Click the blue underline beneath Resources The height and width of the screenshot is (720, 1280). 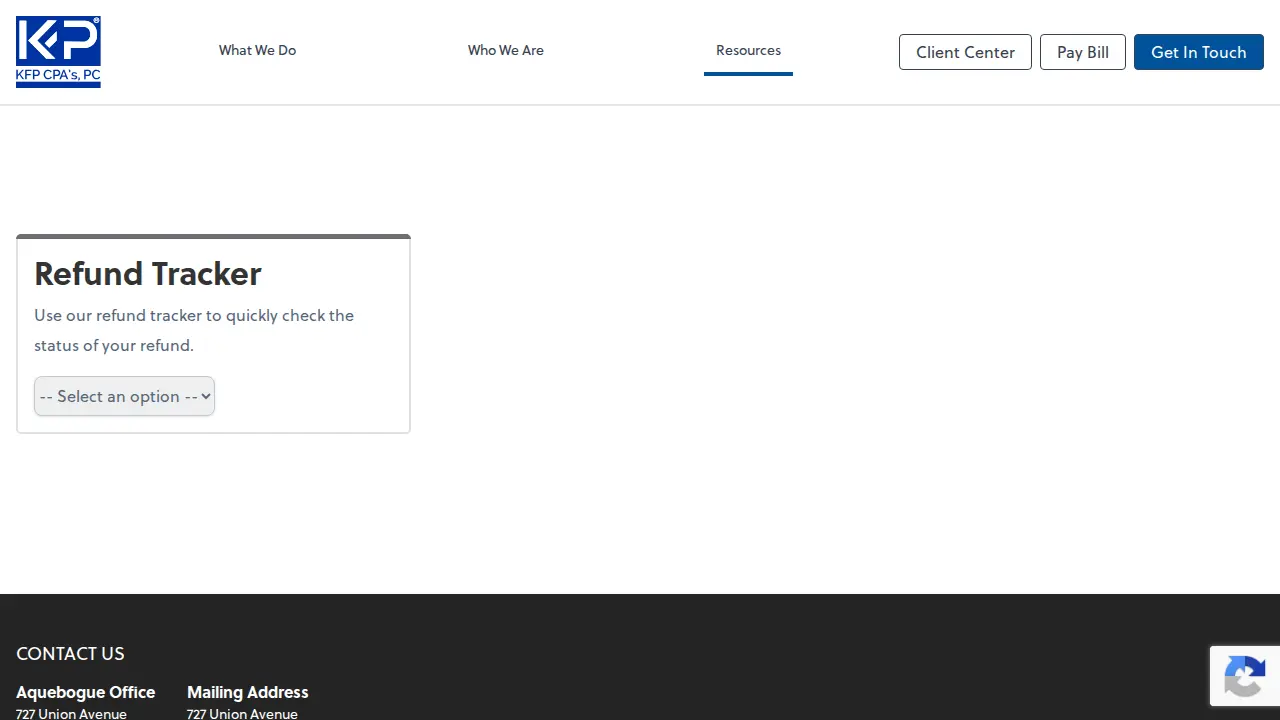tap(748, 73)
